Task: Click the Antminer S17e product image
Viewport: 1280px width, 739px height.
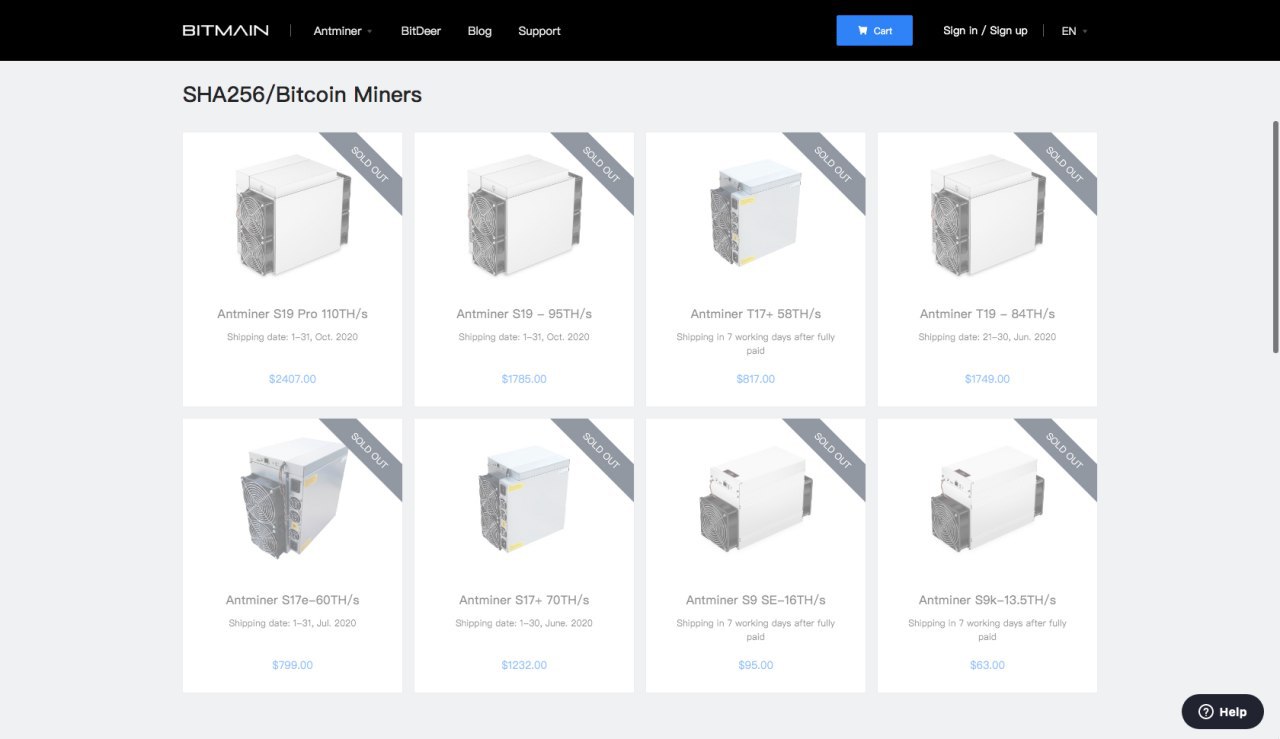Action: 294,498
